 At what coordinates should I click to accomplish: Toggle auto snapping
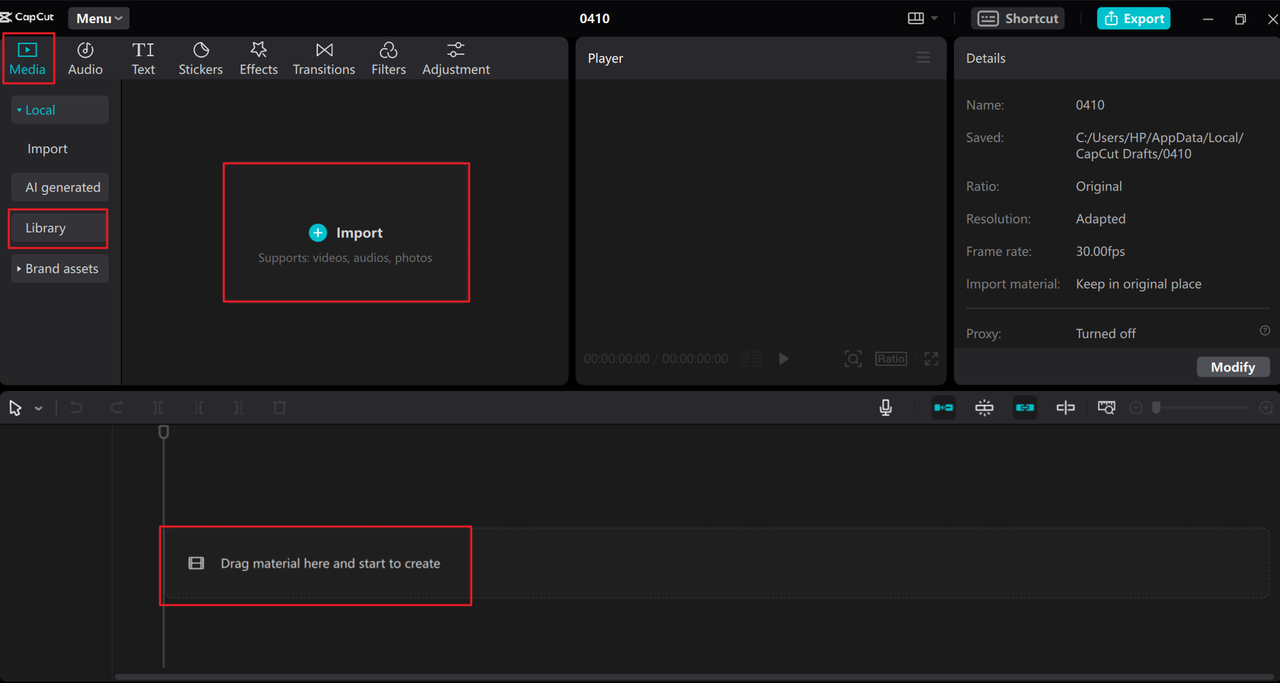984,408
